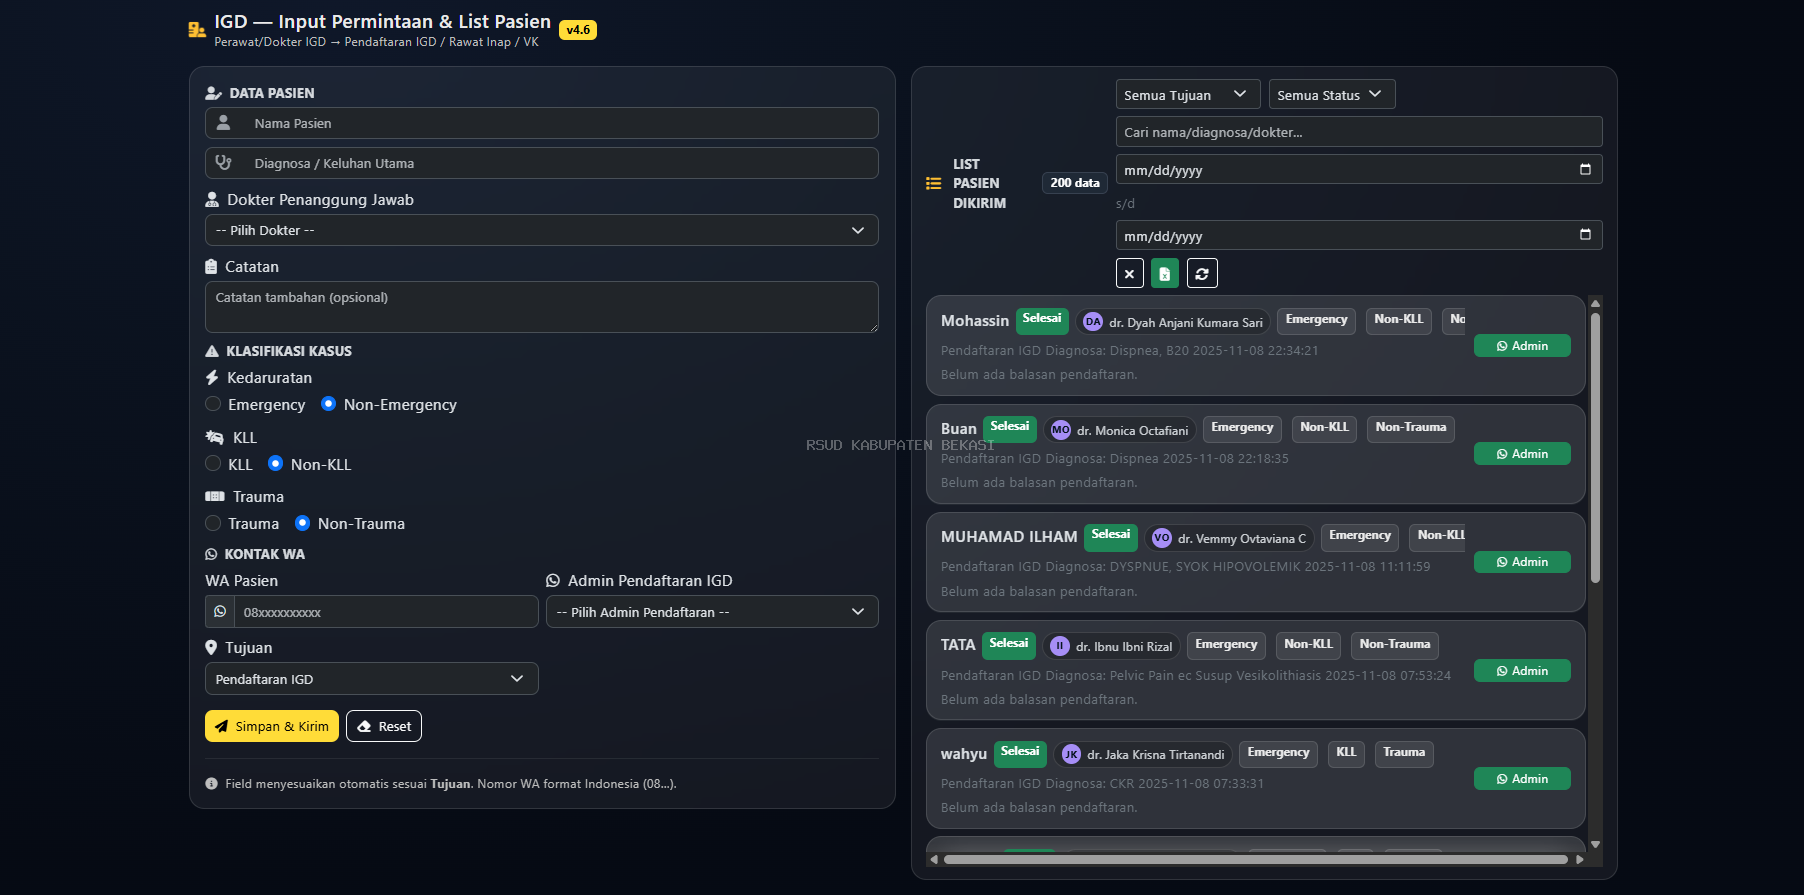Choose the KLL radio option
This screenshot has height=895, width=1804.
213,464
